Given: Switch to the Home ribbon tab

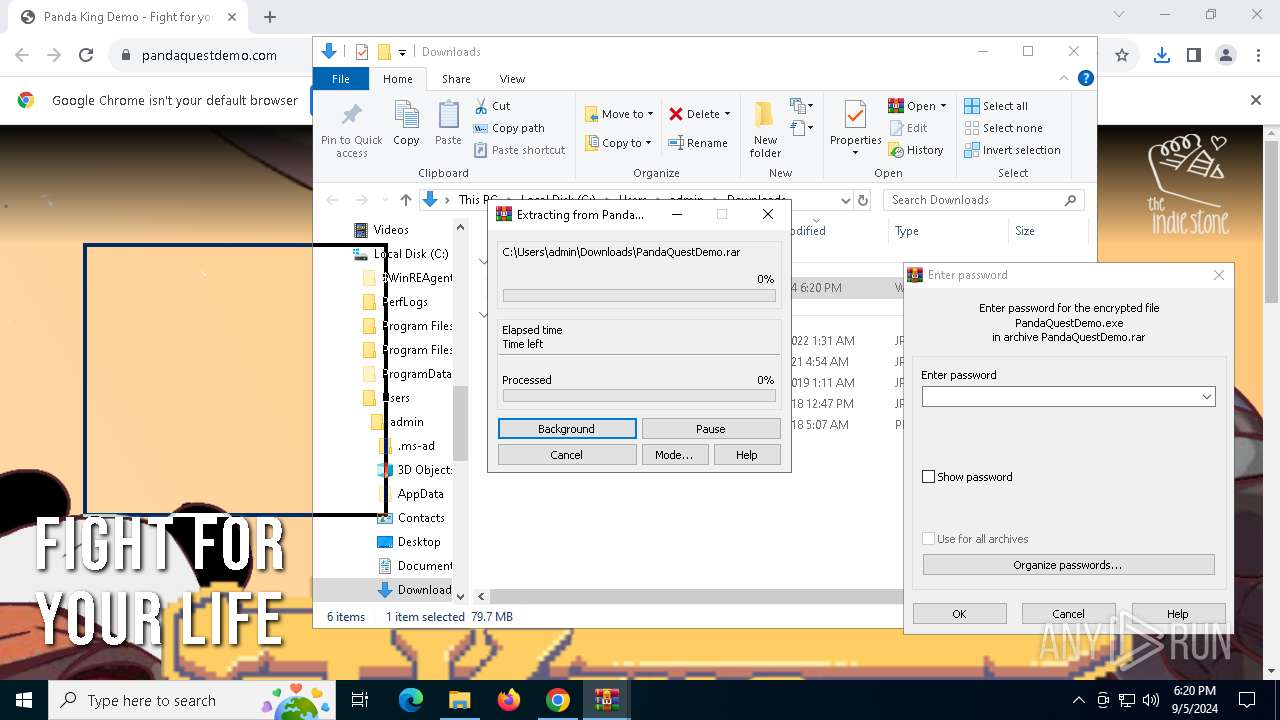Looking at the screenshot, I should pyautogui.click(x=397, y=79).
